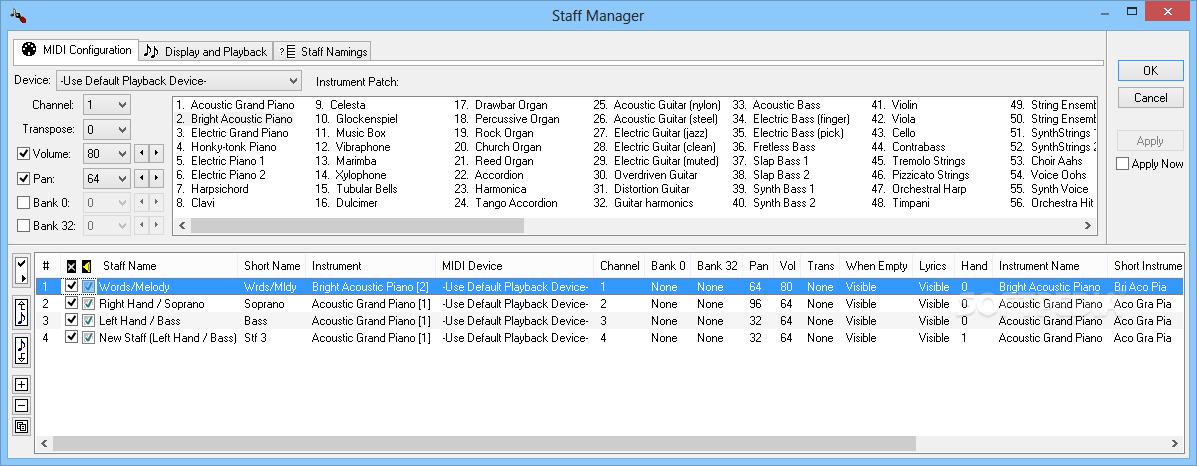Select Distortion Guitar patch
Screen dimensions: 1197x466
pyautogui.click(x=640, y=189)
